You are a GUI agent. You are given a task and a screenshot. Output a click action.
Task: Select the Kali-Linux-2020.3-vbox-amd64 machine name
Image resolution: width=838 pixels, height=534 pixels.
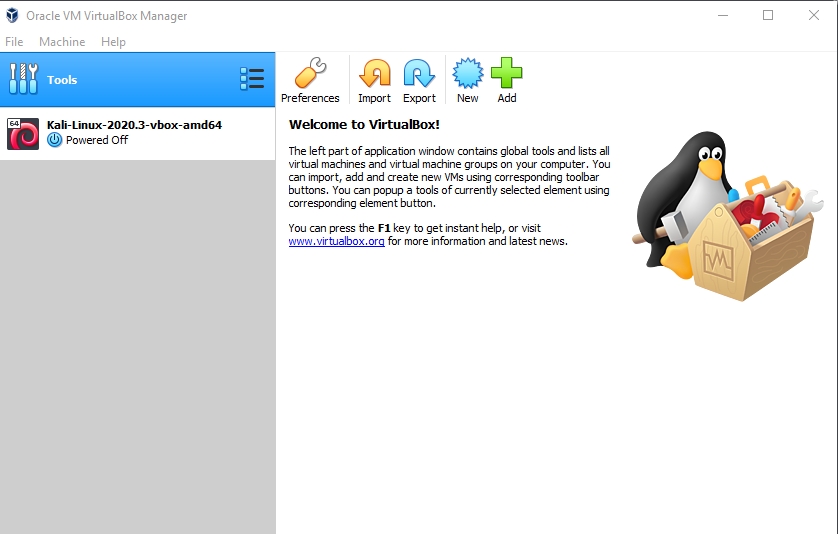(x=134, y=125)
